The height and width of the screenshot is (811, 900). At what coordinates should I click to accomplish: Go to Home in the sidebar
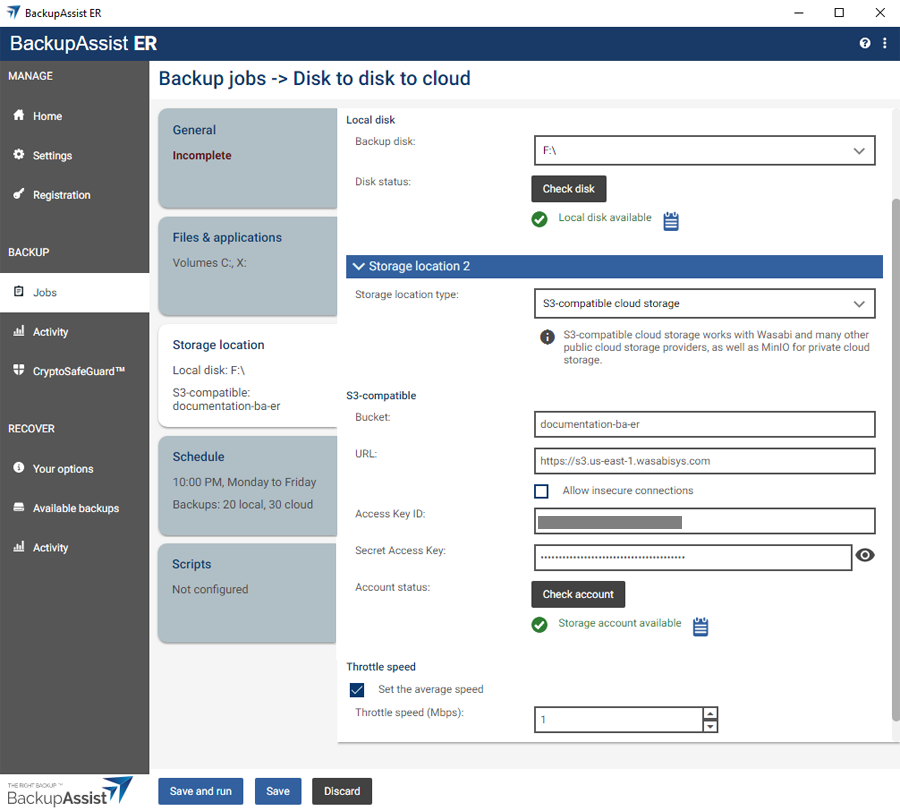click(x=47, y=116)
